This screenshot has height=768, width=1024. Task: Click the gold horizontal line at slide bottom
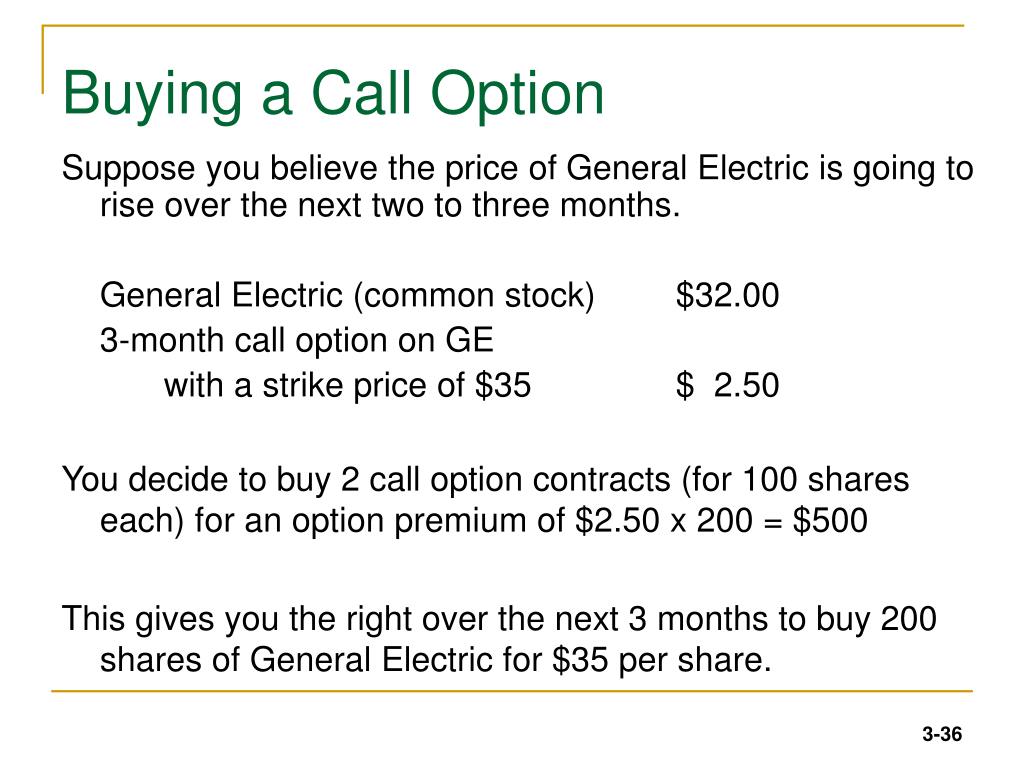coord(512,691)
